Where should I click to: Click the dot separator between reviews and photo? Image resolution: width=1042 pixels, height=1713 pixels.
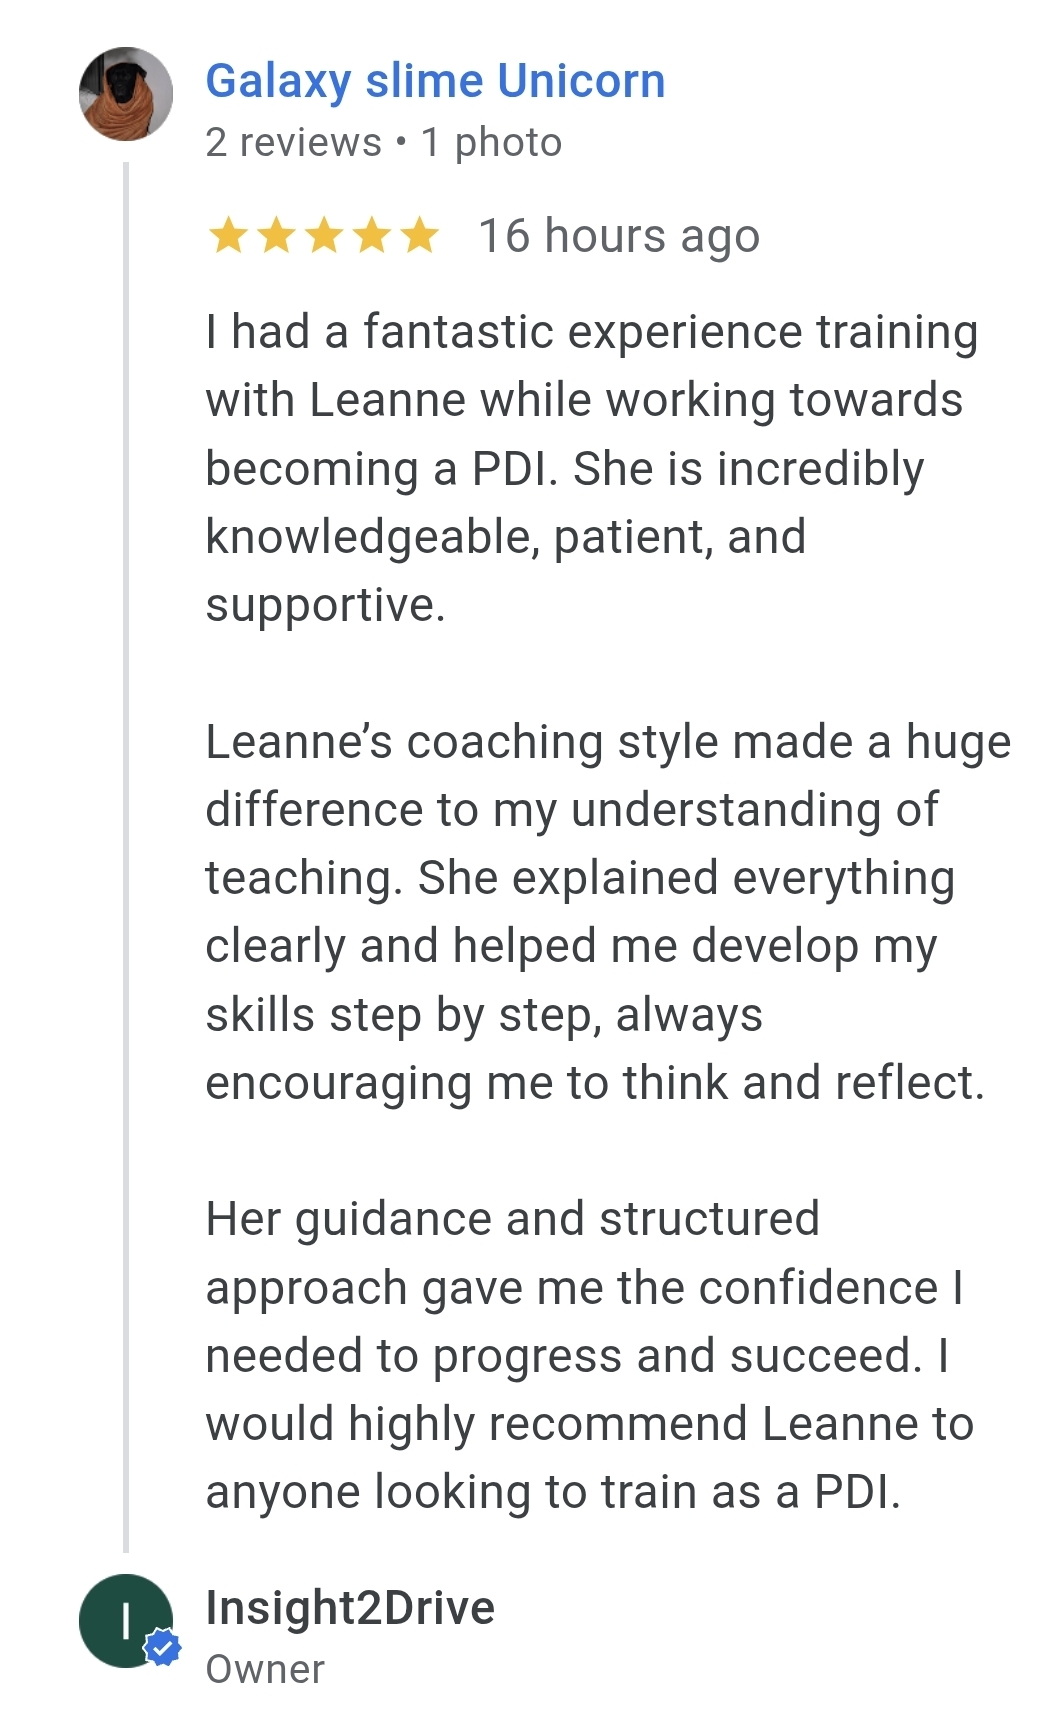click(x=401, y=143)
